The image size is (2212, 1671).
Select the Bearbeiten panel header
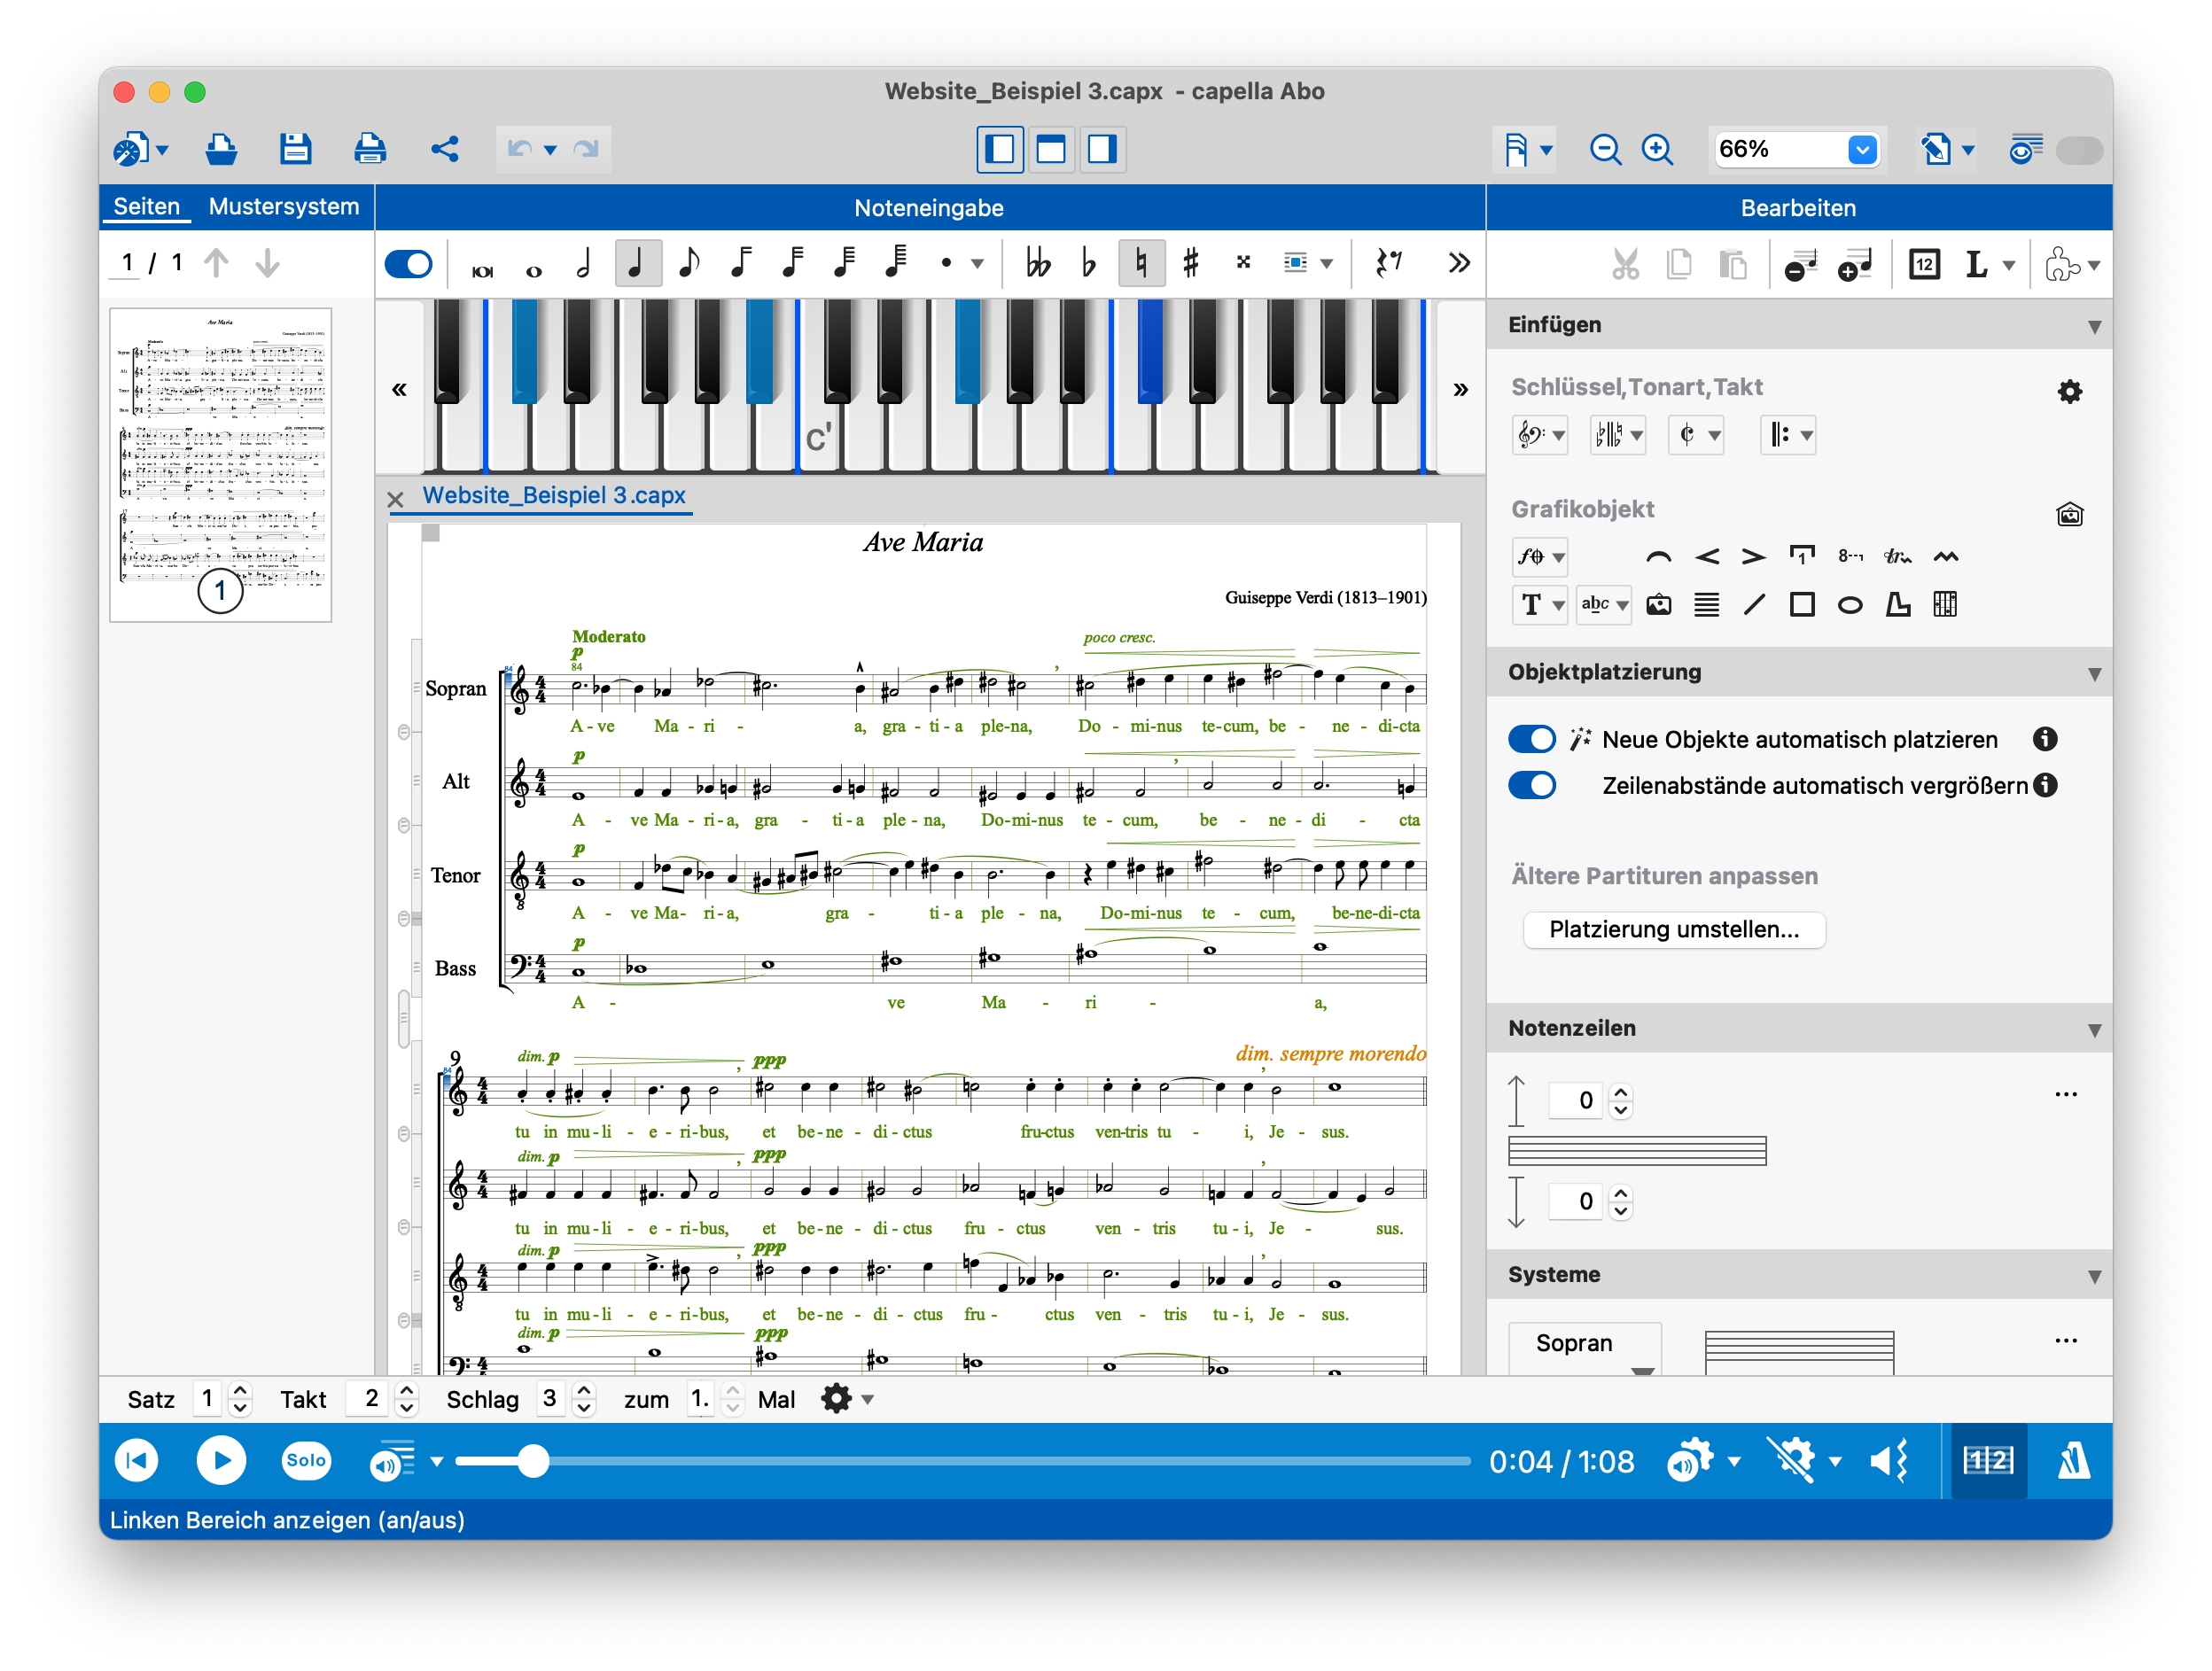tap(1798, 208)
